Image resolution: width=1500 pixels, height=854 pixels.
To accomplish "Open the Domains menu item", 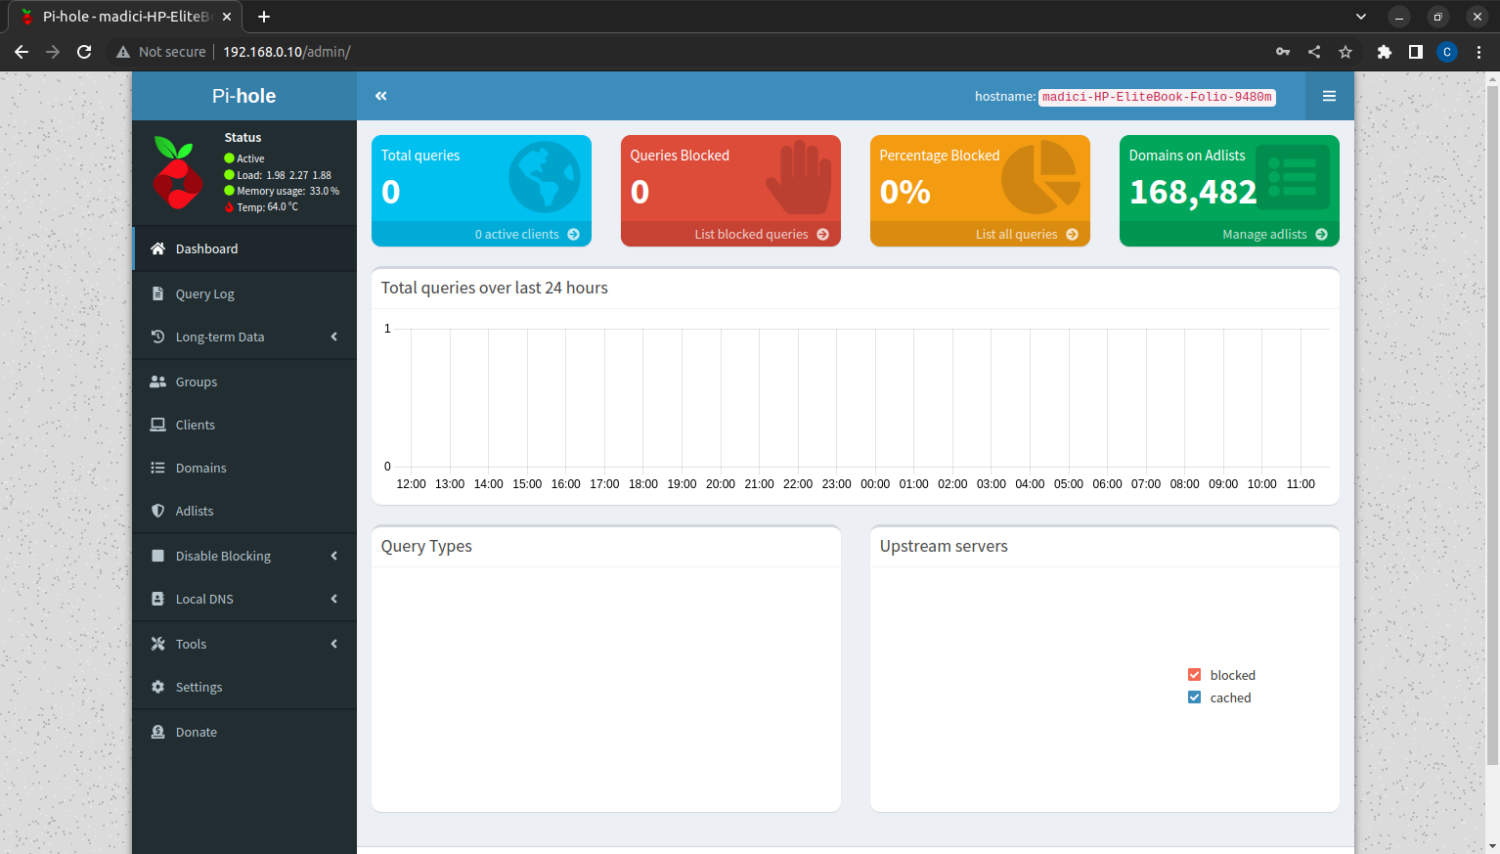I will (x=244, y=468).
